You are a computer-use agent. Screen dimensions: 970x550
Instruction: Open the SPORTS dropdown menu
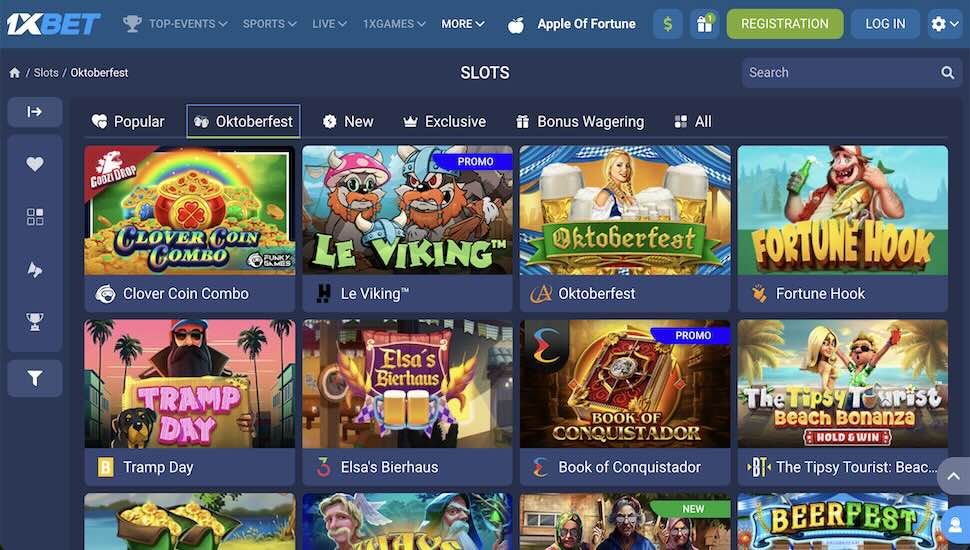point(270,24)
